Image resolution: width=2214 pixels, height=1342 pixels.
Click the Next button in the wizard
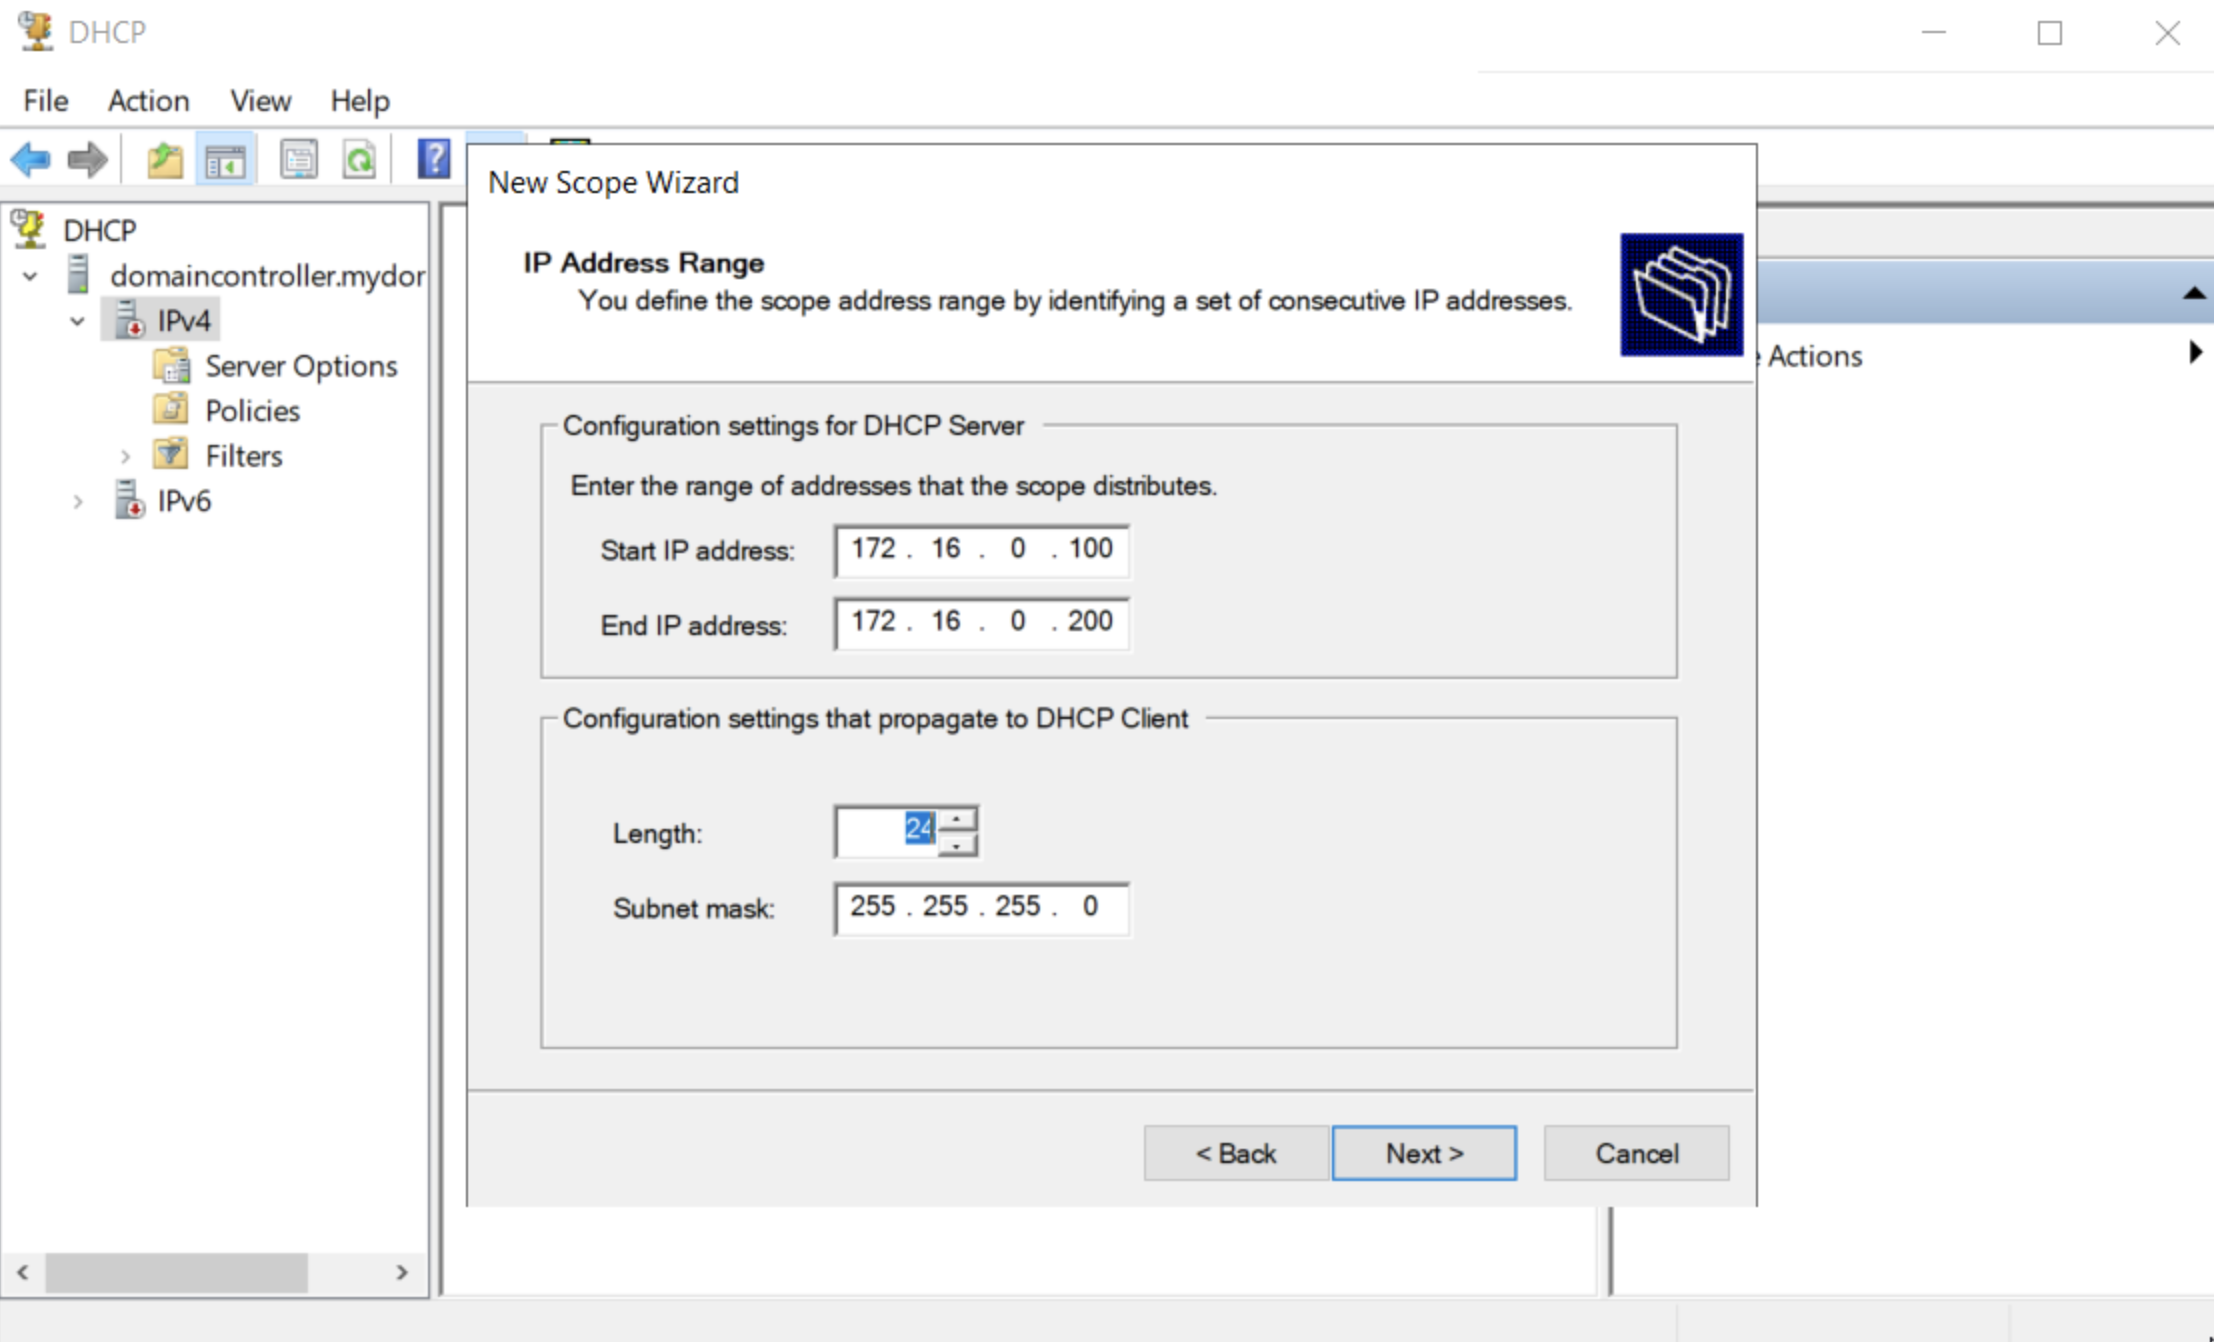click(1424, 1152)
